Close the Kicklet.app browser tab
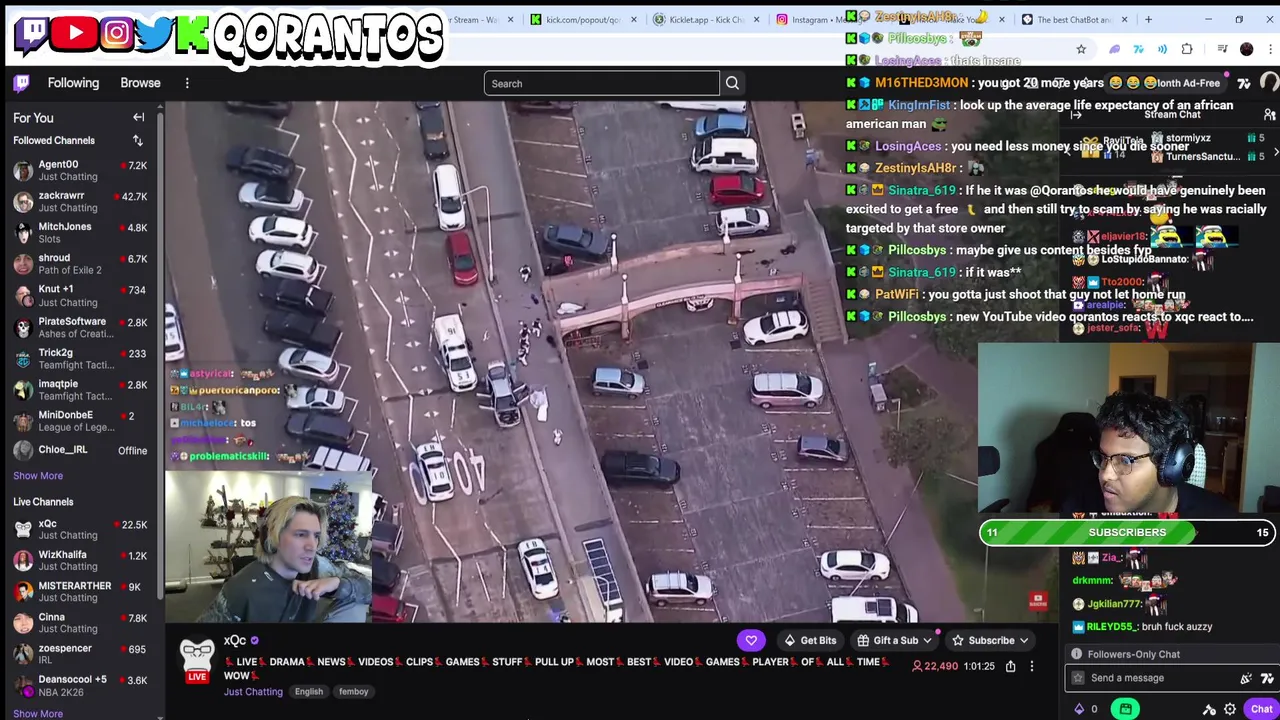 [756, 19]
